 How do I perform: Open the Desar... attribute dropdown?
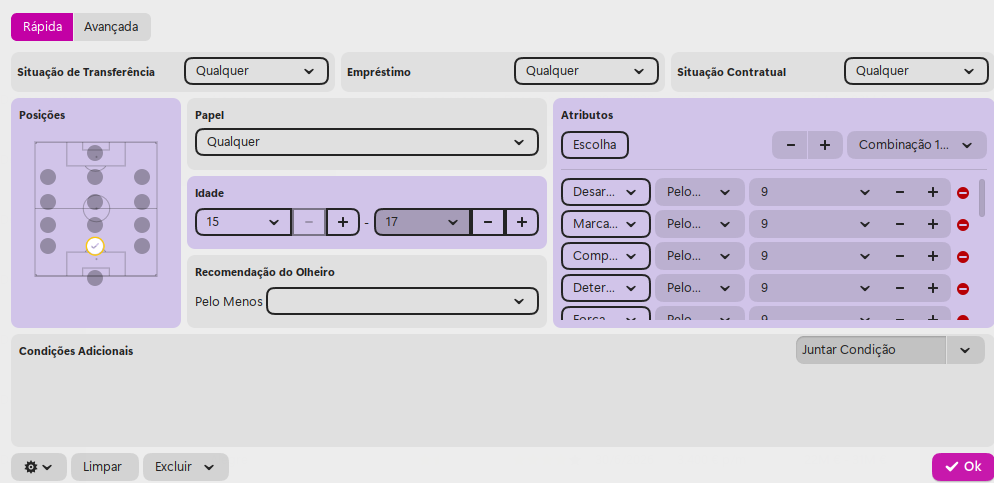point(606,192)
